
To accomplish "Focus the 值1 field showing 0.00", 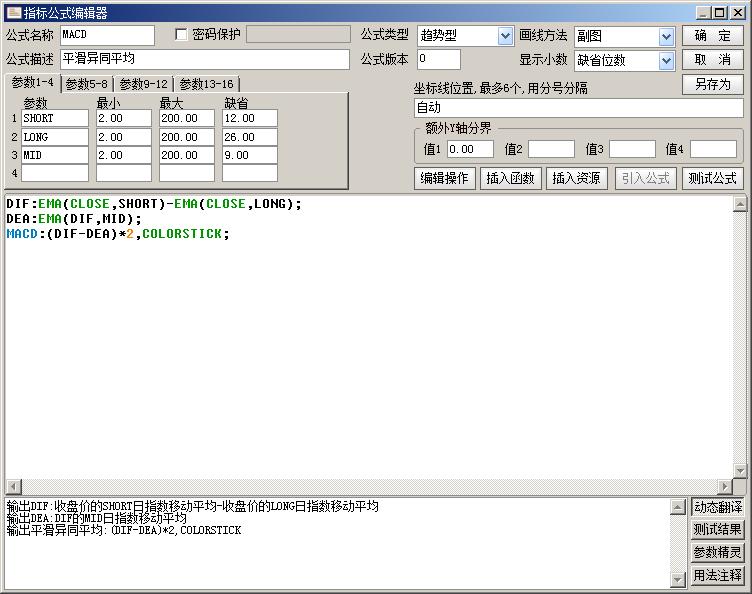I will click(x=470, y=149).
